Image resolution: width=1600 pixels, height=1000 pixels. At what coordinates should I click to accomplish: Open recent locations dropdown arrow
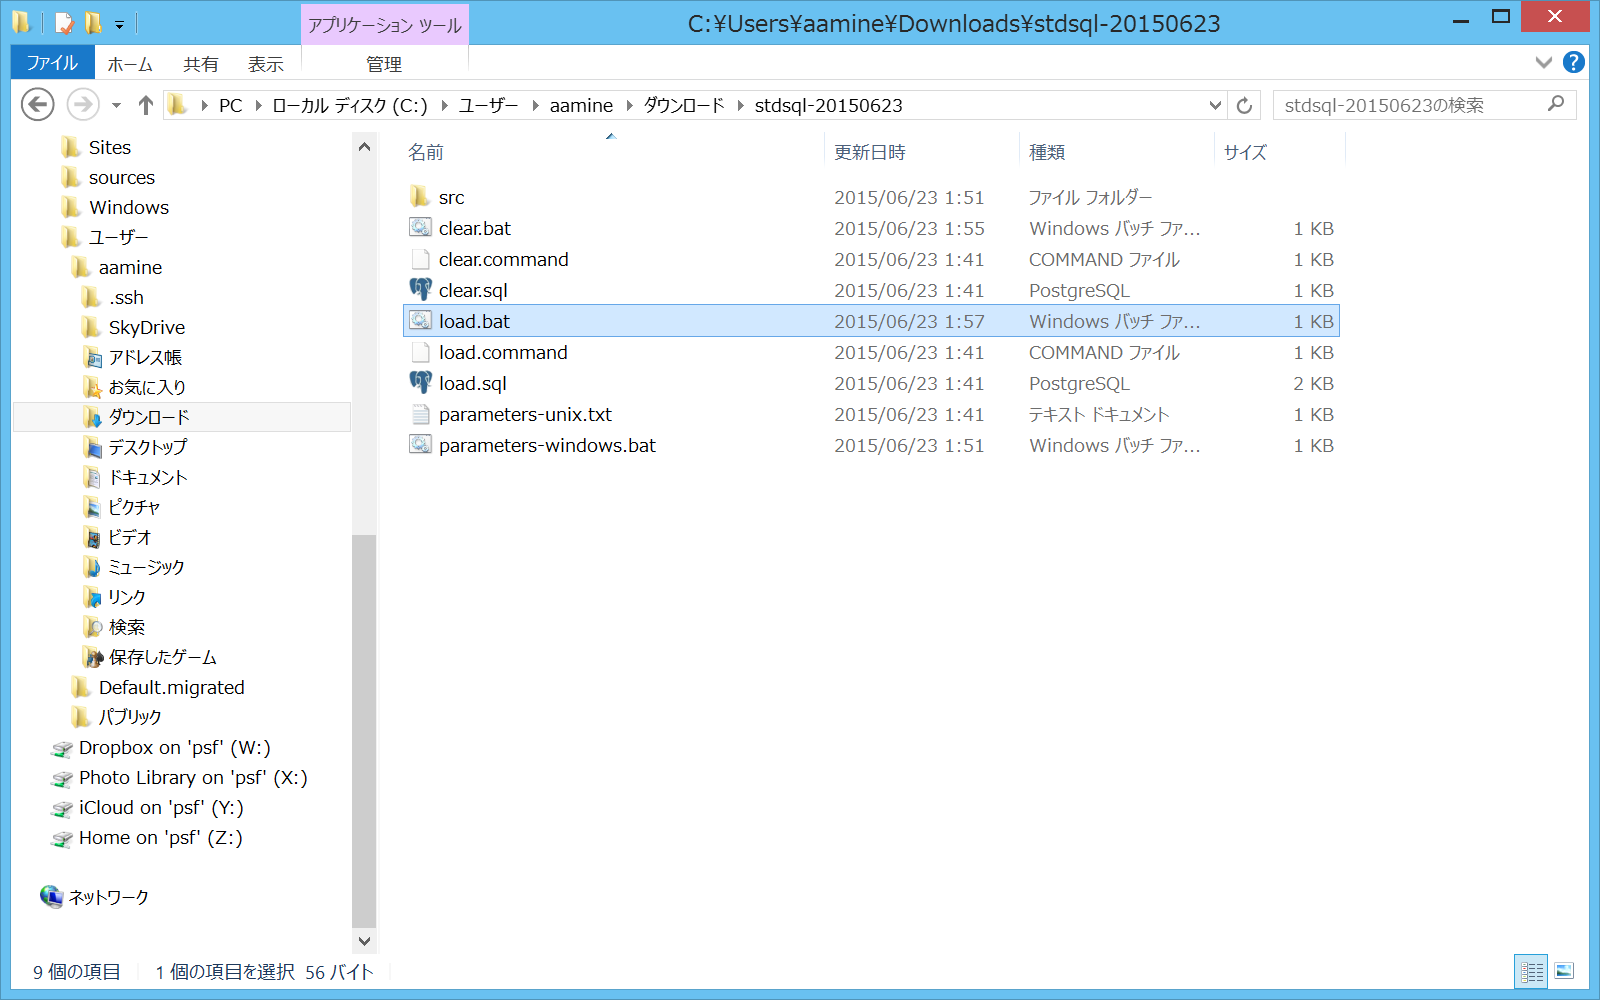(x=116, y=105)
